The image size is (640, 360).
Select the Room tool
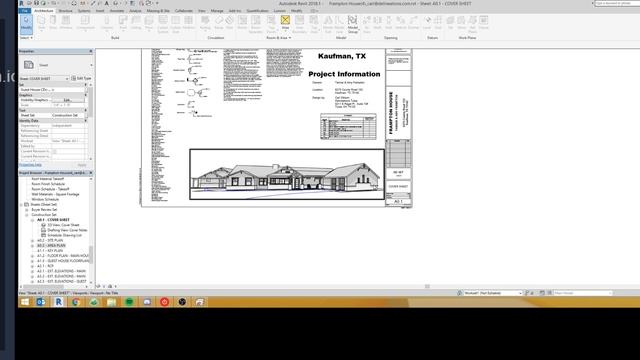[x=242, y=23]
